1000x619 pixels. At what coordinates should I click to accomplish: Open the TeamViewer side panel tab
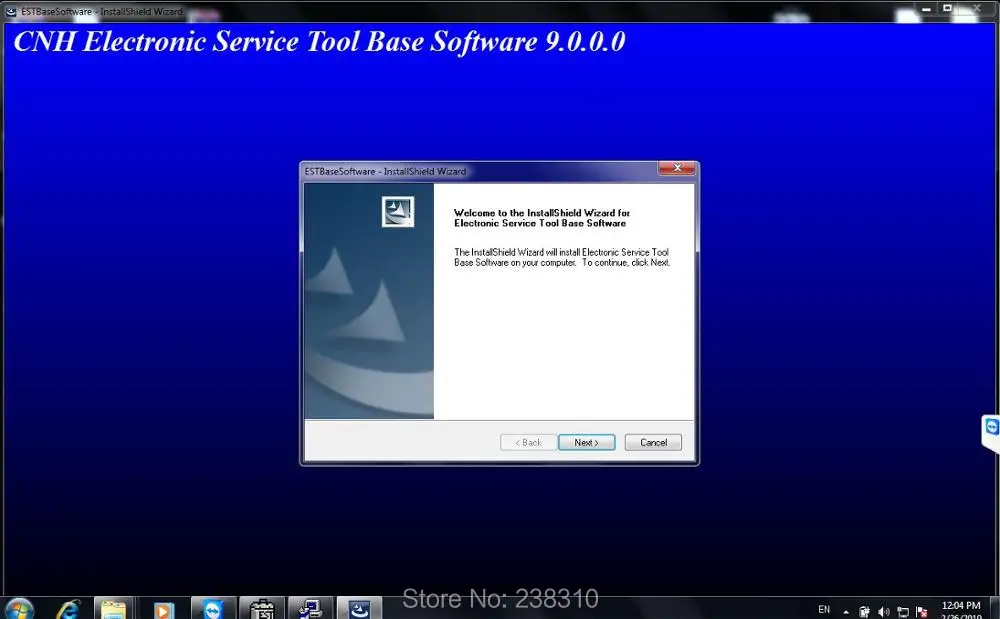coord(991,432)
